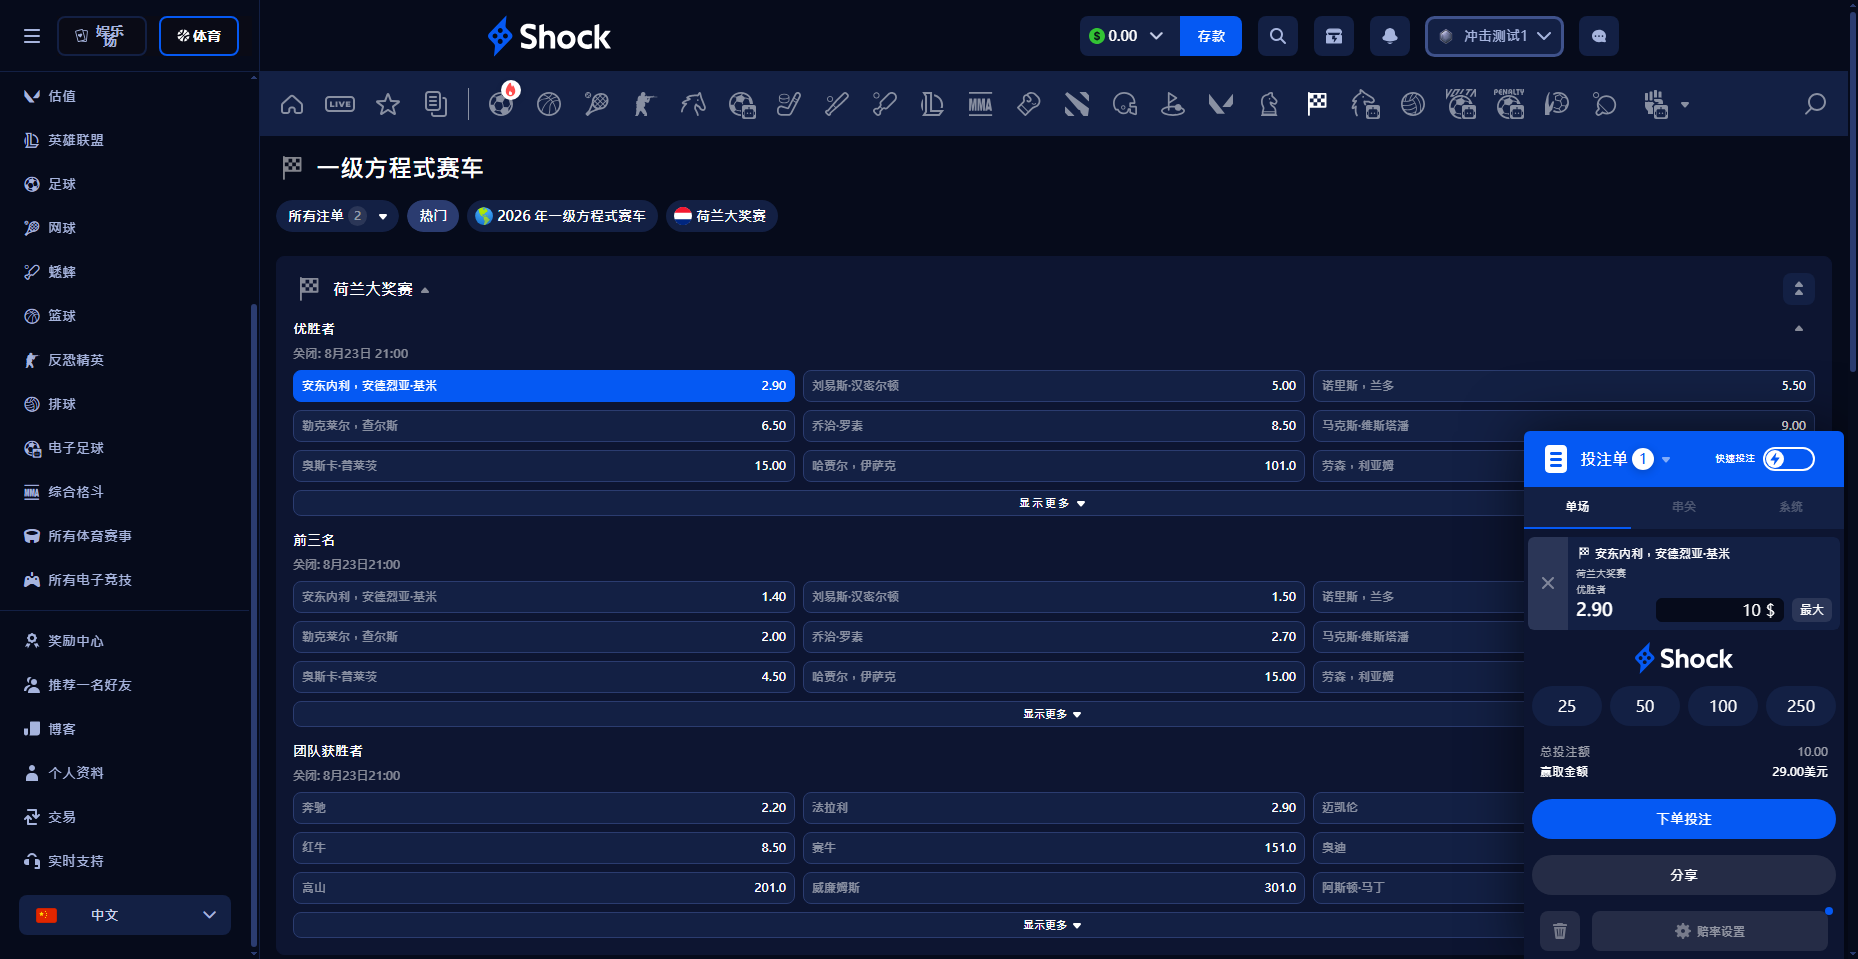The image size is (1858, 959).
Task: Add 250 quick stake amount
Action: point(1801,706)
